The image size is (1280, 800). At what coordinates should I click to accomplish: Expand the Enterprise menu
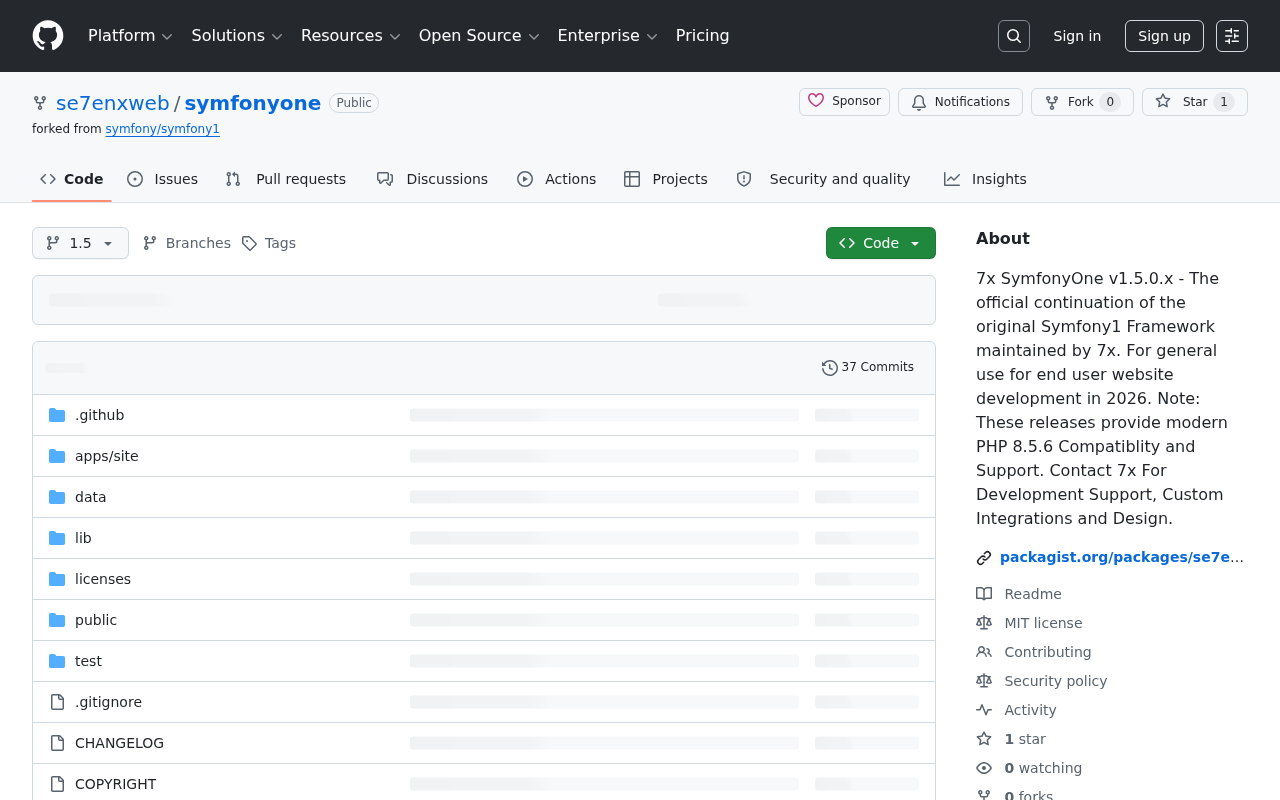click(x=607, y=36)
